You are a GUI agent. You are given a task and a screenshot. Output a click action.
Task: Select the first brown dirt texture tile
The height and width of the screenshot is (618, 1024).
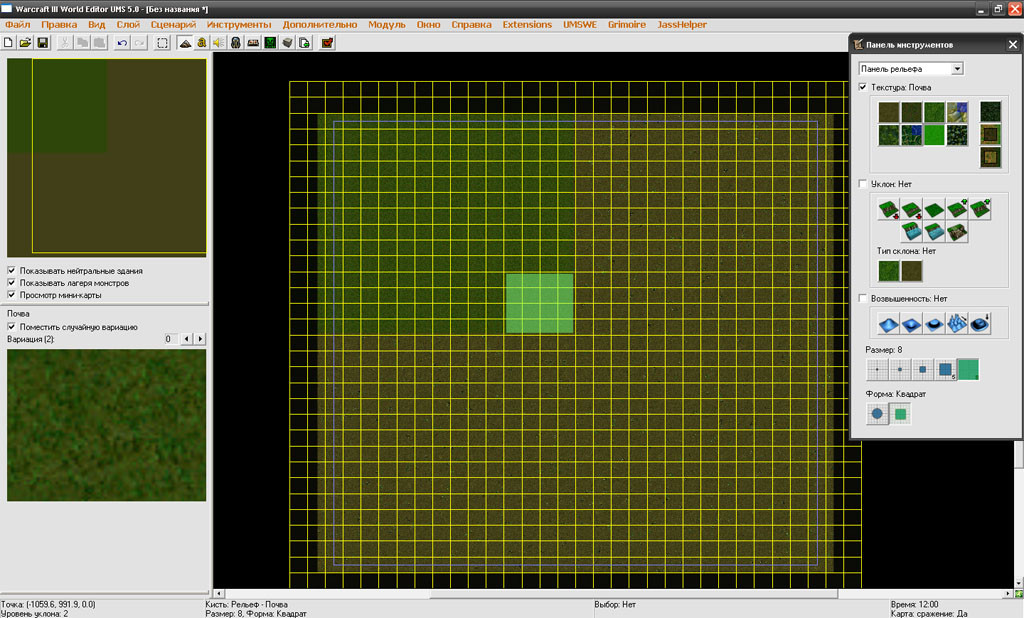[x=889, y=112]
